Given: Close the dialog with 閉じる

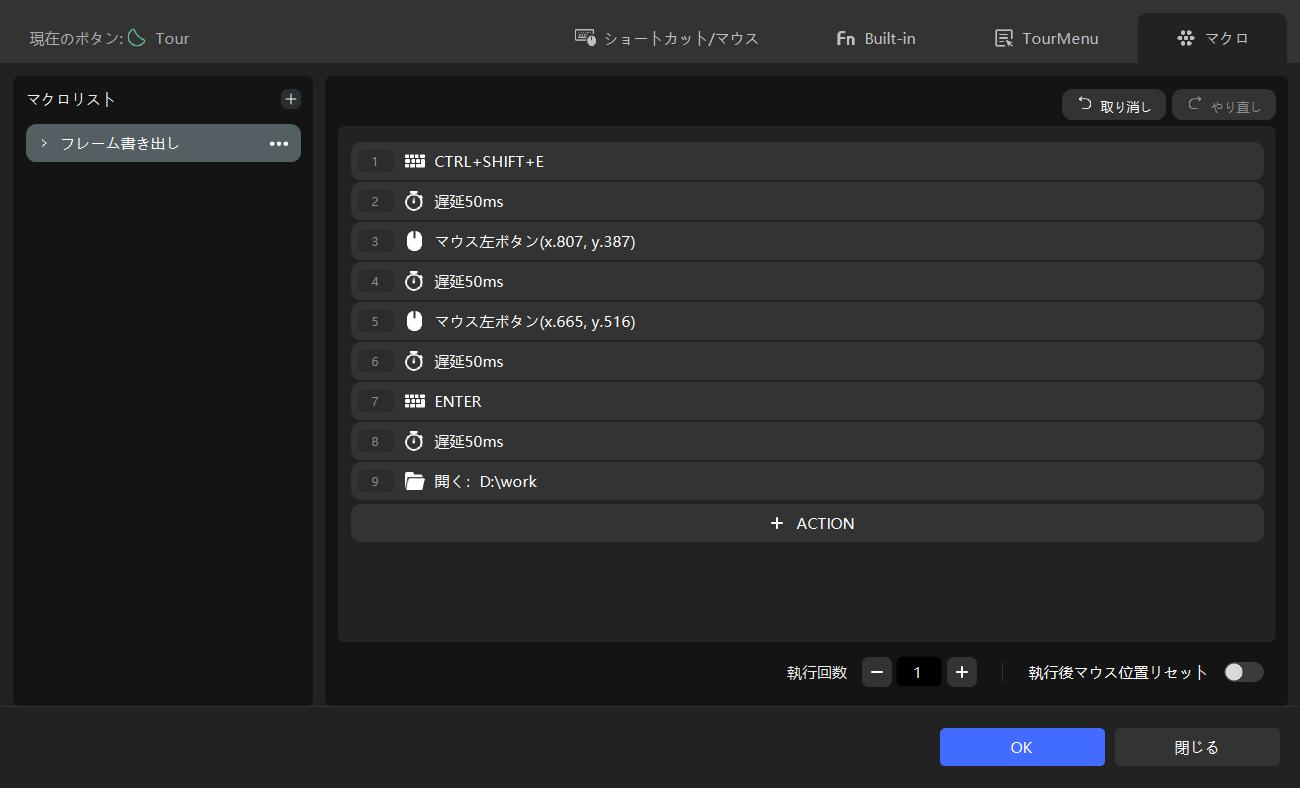Looking at the screenshot, I should 1197,747.
